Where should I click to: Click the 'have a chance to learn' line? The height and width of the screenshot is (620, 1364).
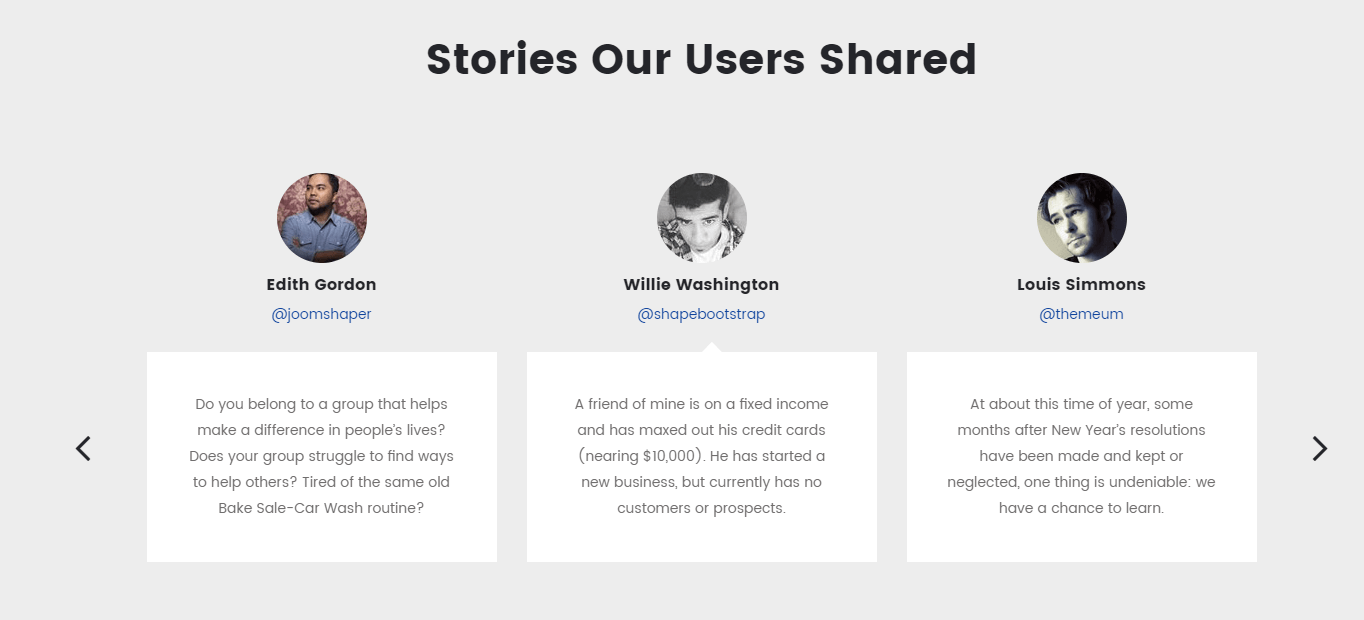pyautogui.click(x=1082, y=508)
